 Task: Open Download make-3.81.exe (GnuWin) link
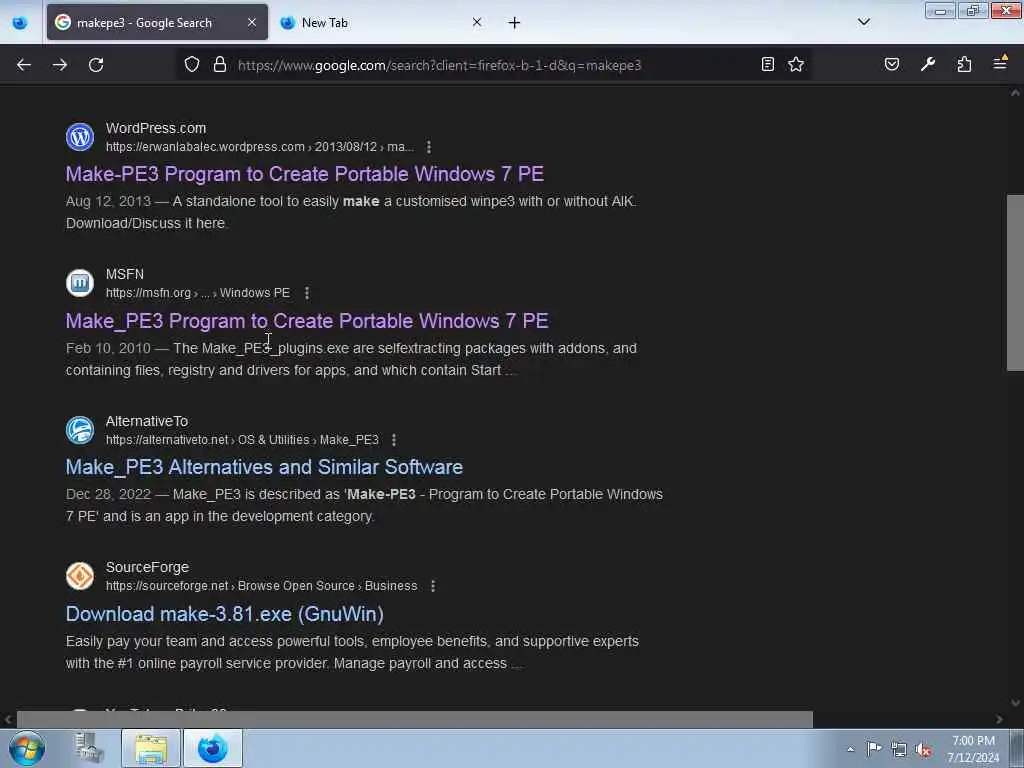tap(225, 614)
